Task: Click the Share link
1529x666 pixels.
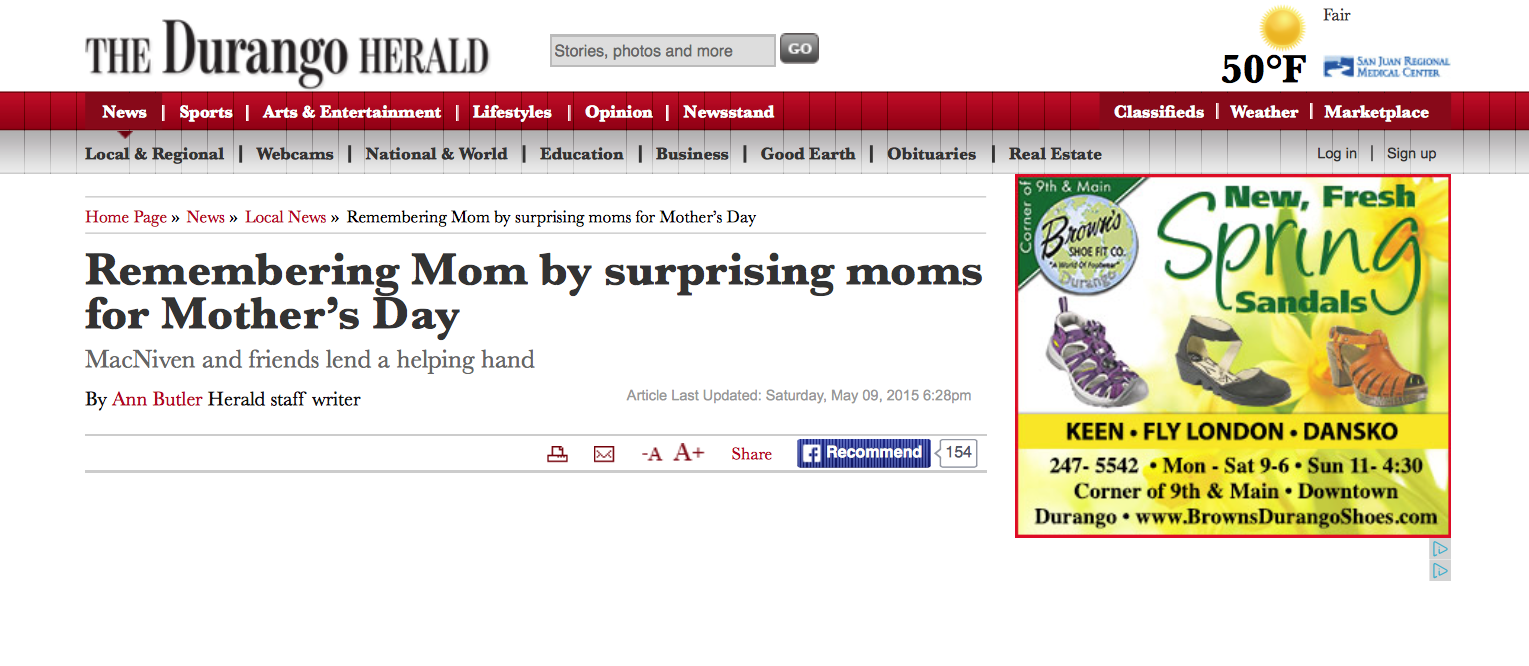Action: click(x=751, y=454)
